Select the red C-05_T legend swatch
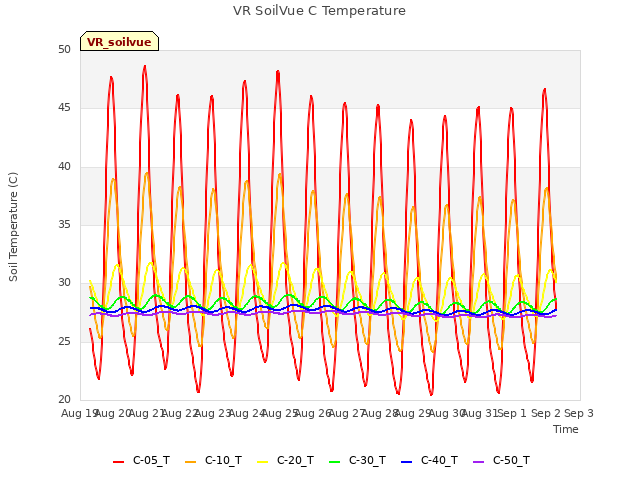Viewport: 640px width, 480px height. [x=118, y=461]
